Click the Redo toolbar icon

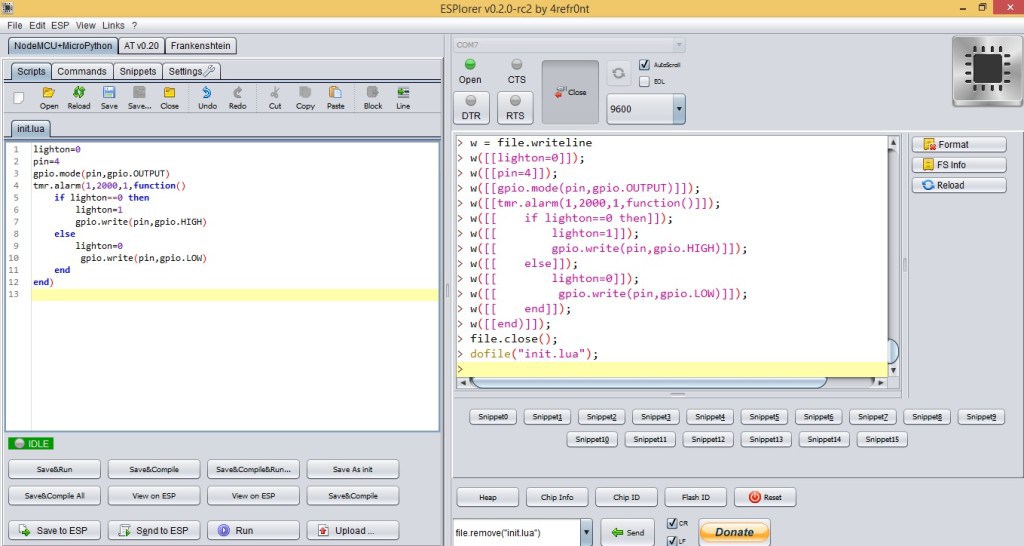pyautogui.click(x=238, y=96)
